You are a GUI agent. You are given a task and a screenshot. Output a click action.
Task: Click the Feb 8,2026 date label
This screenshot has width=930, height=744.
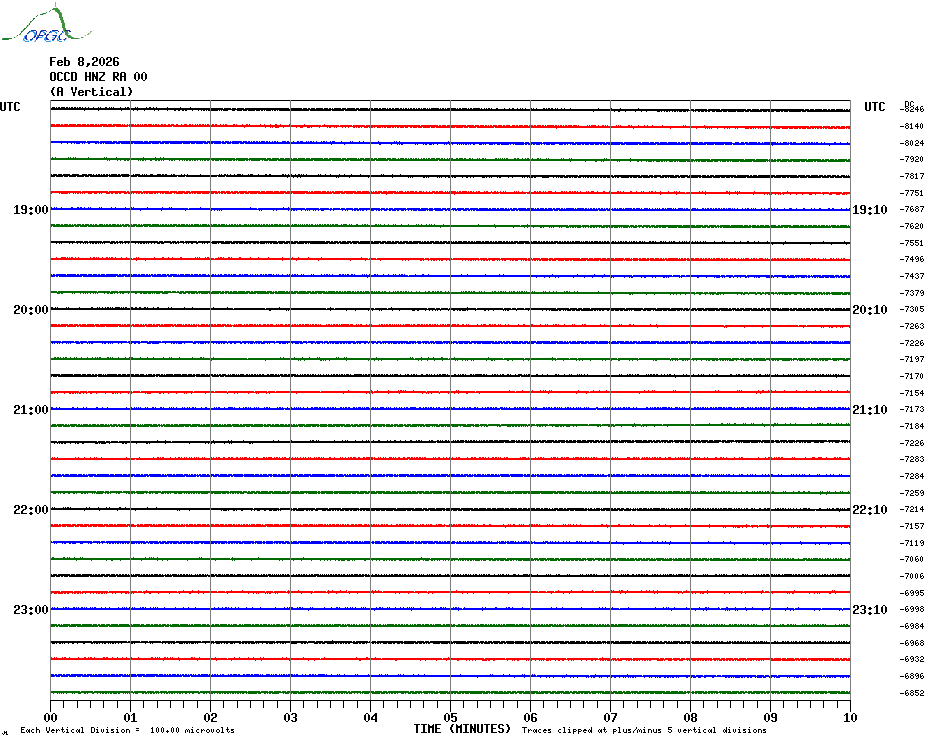pos(84,62)
